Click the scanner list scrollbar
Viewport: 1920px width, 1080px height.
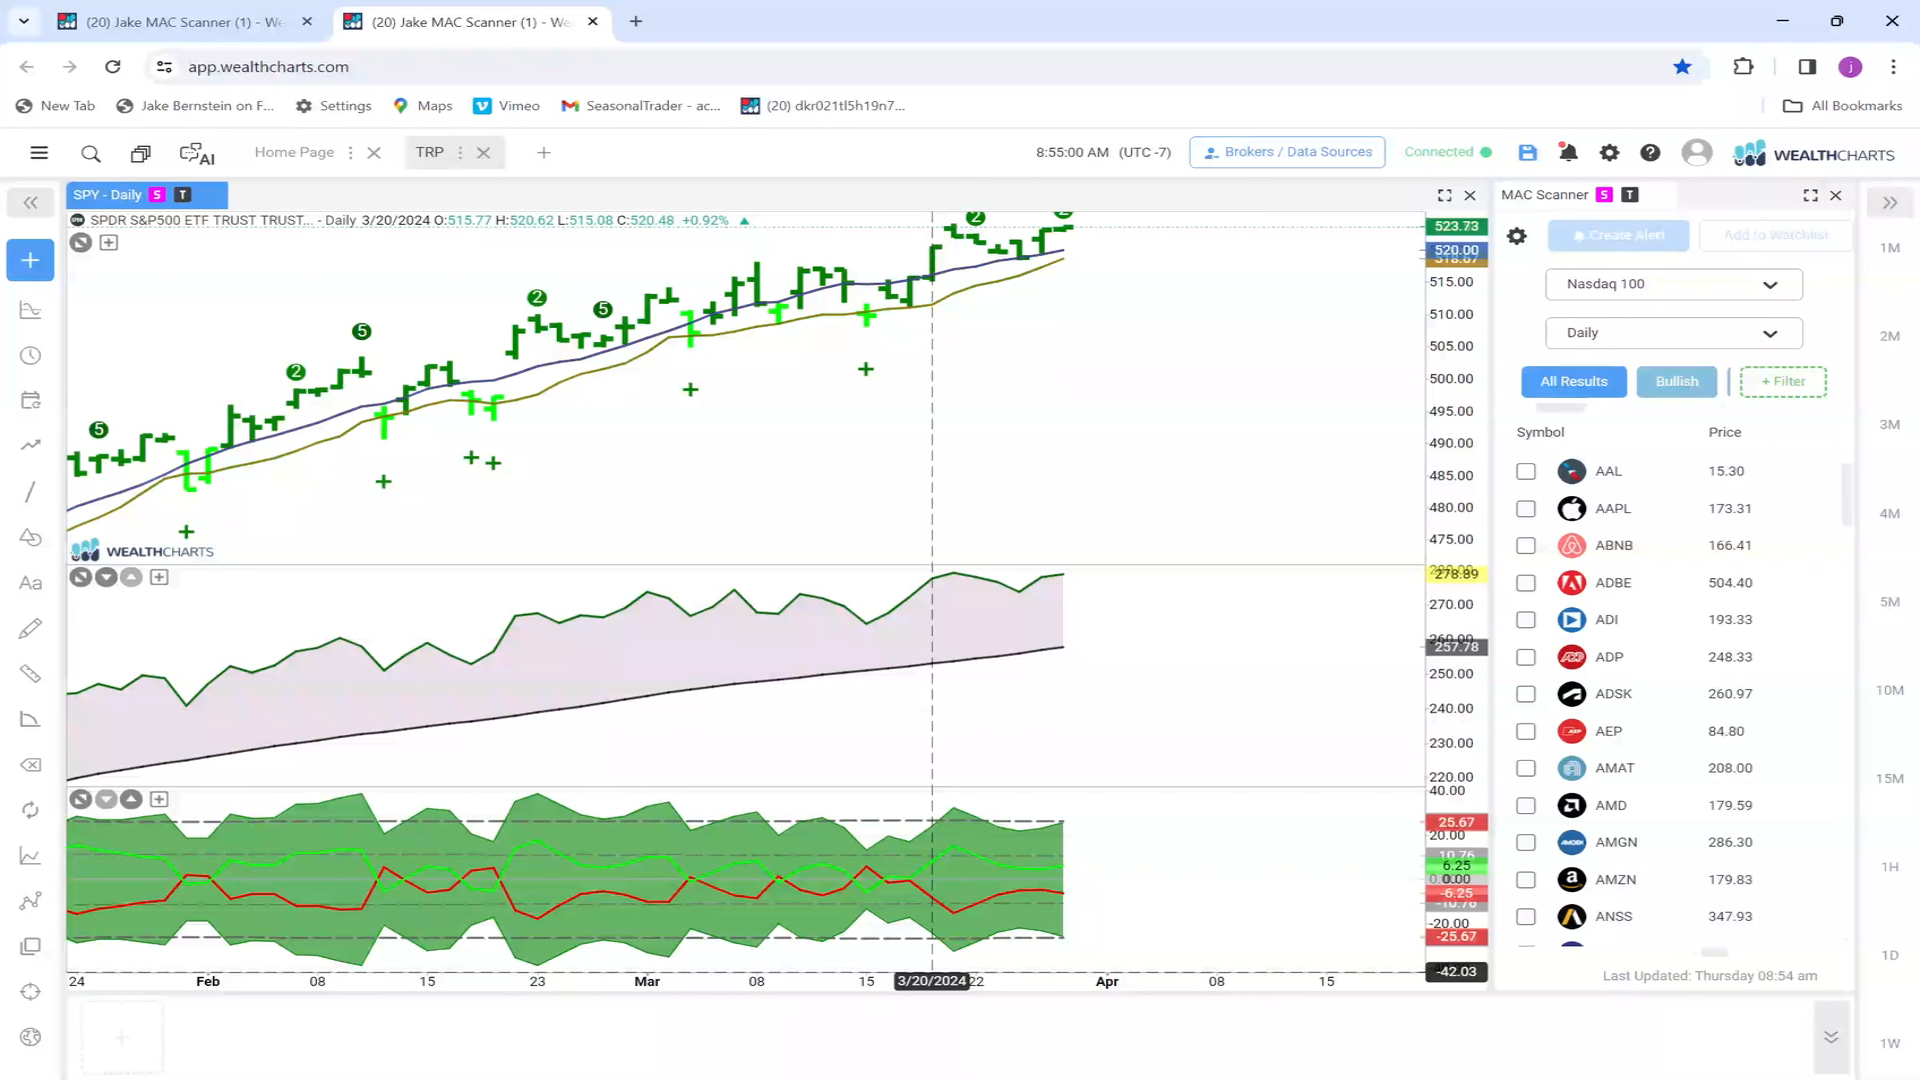(1846, 495)
